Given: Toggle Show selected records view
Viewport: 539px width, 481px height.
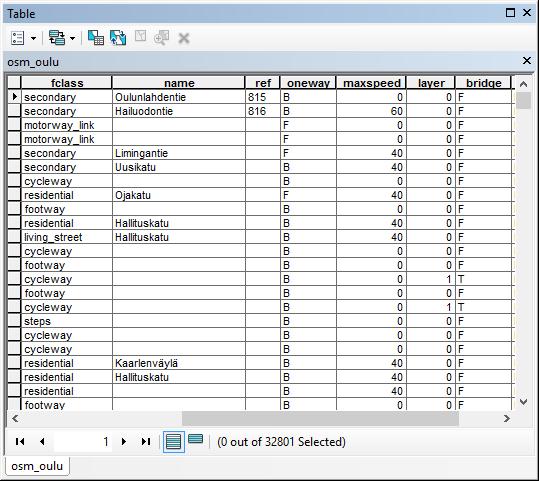Looking at the screenshot, I should (x=196, y=439).
